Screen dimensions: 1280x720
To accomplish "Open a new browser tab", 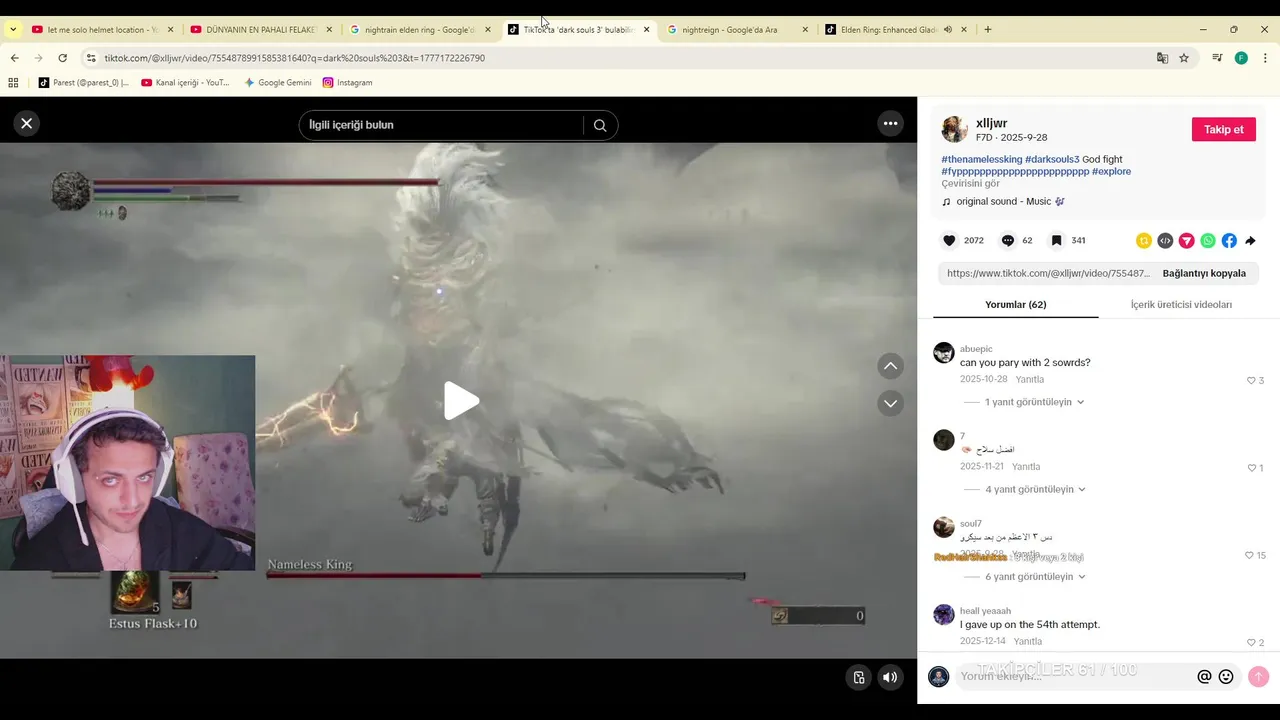I will [x=988, y=30].
